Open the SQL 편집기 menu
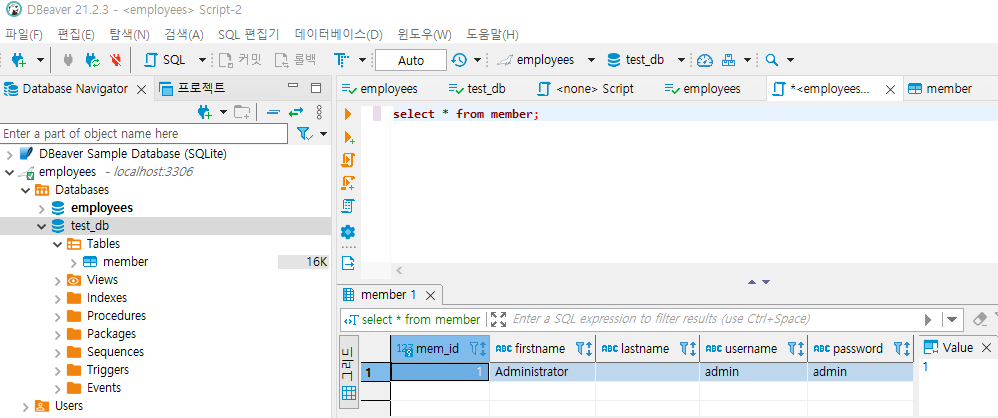The width and height of the screenshot is (998, 418). tap(248, 34)
